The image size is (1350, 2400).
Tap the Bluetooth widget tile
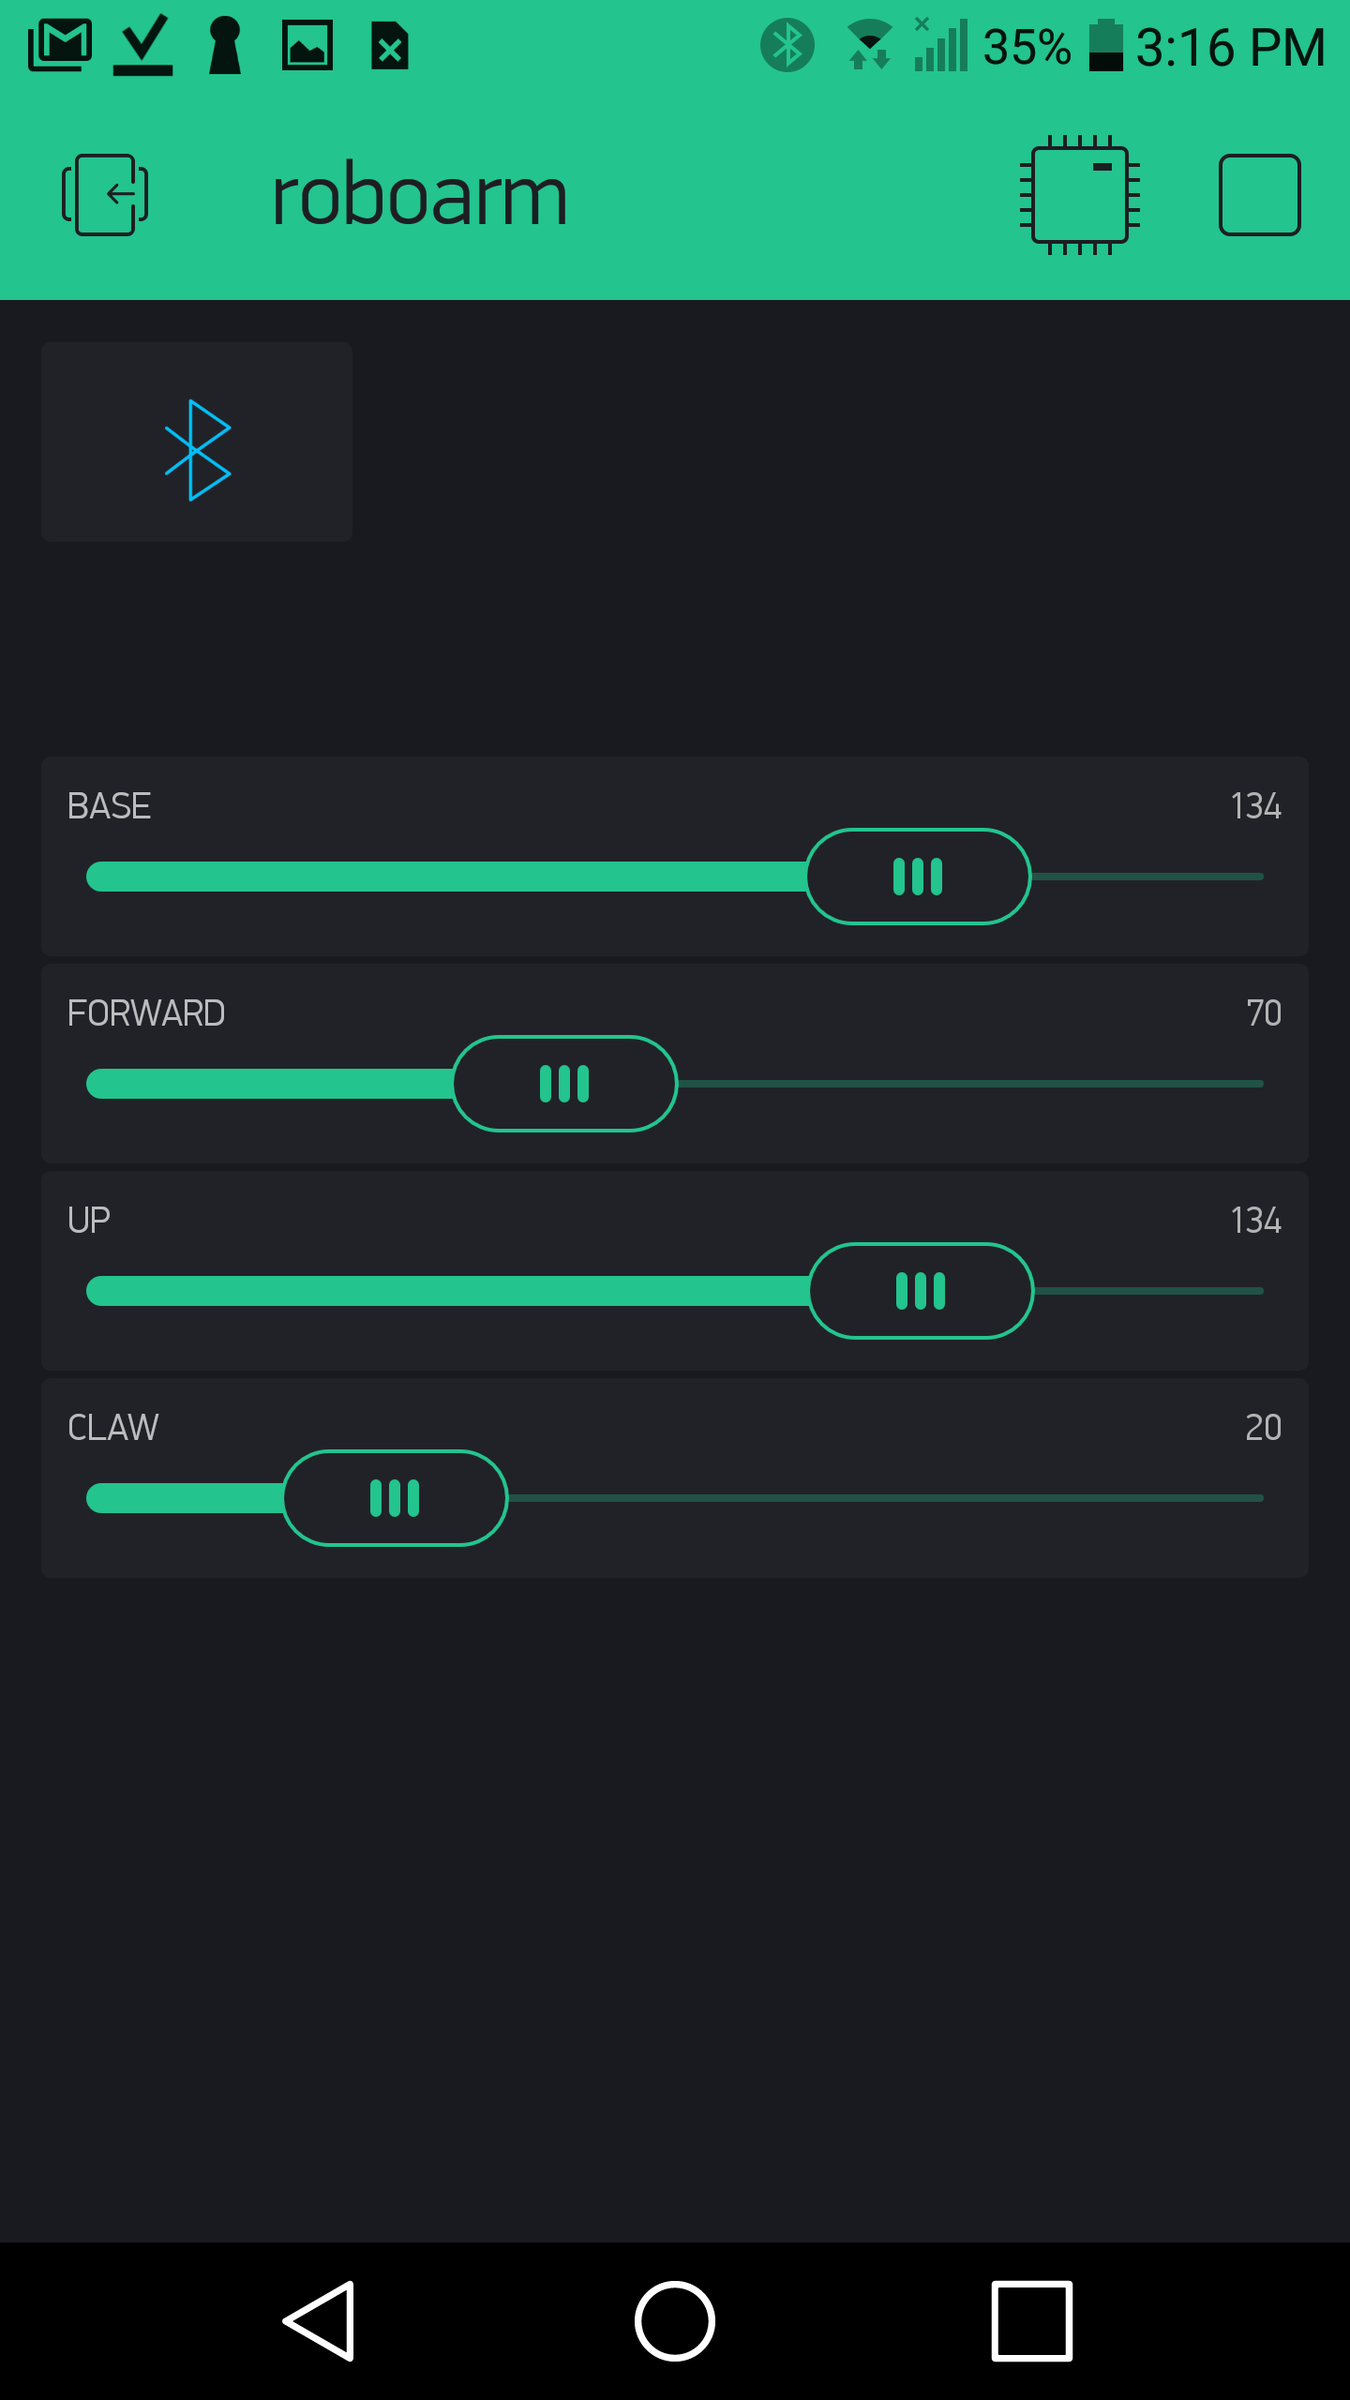[197, 442]
